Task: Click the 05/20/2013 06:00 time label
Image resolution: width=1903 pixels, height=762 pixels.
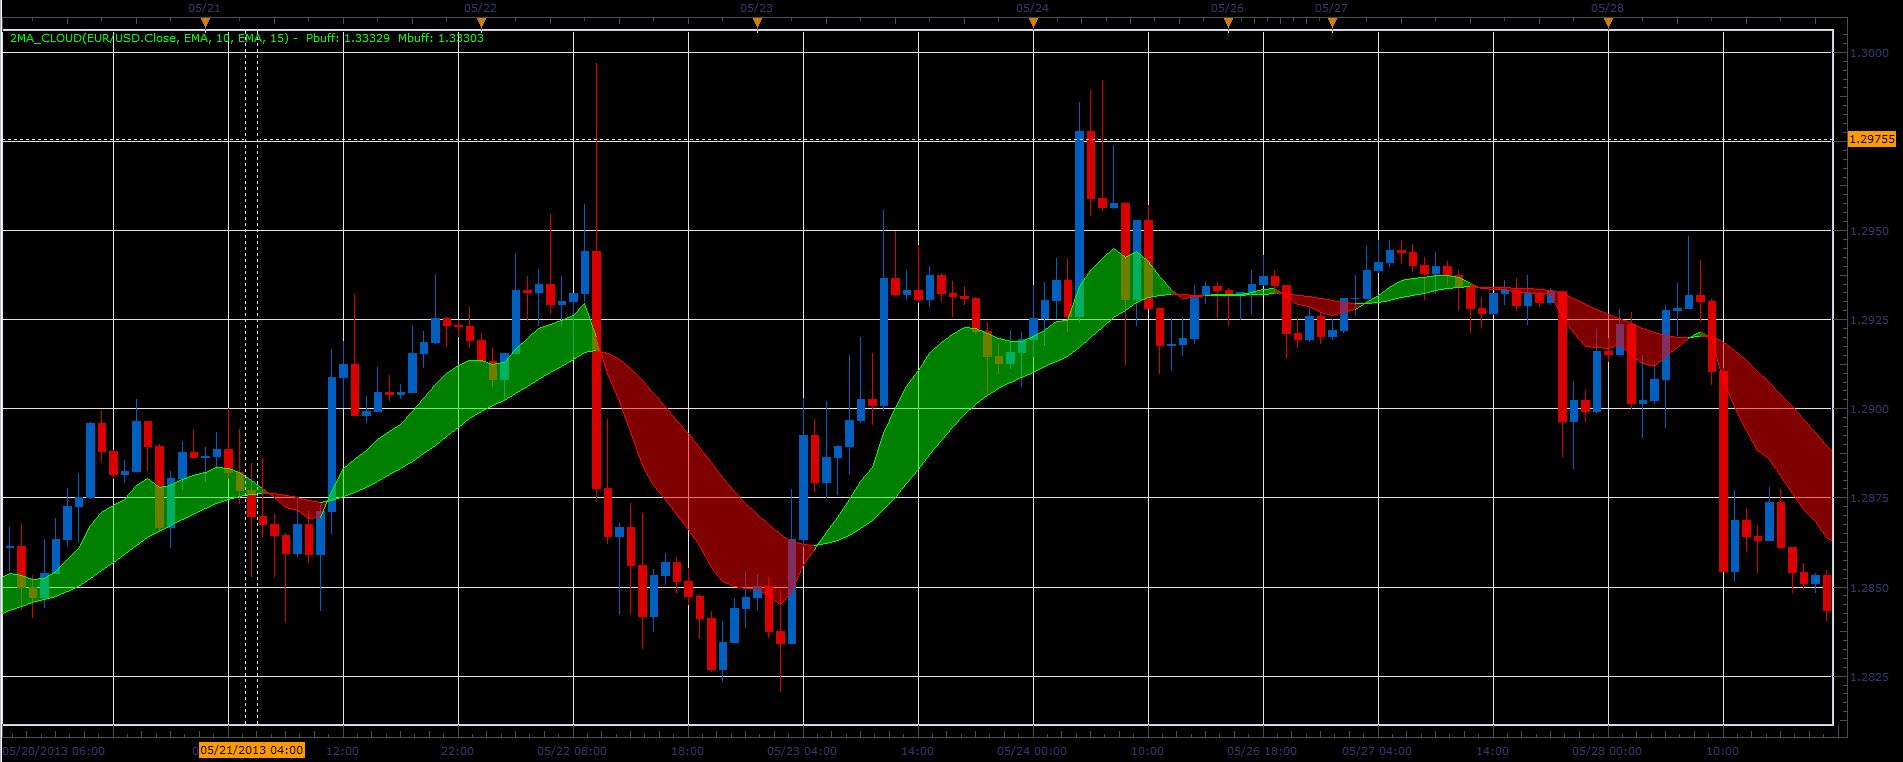Action: coord(54,751)
